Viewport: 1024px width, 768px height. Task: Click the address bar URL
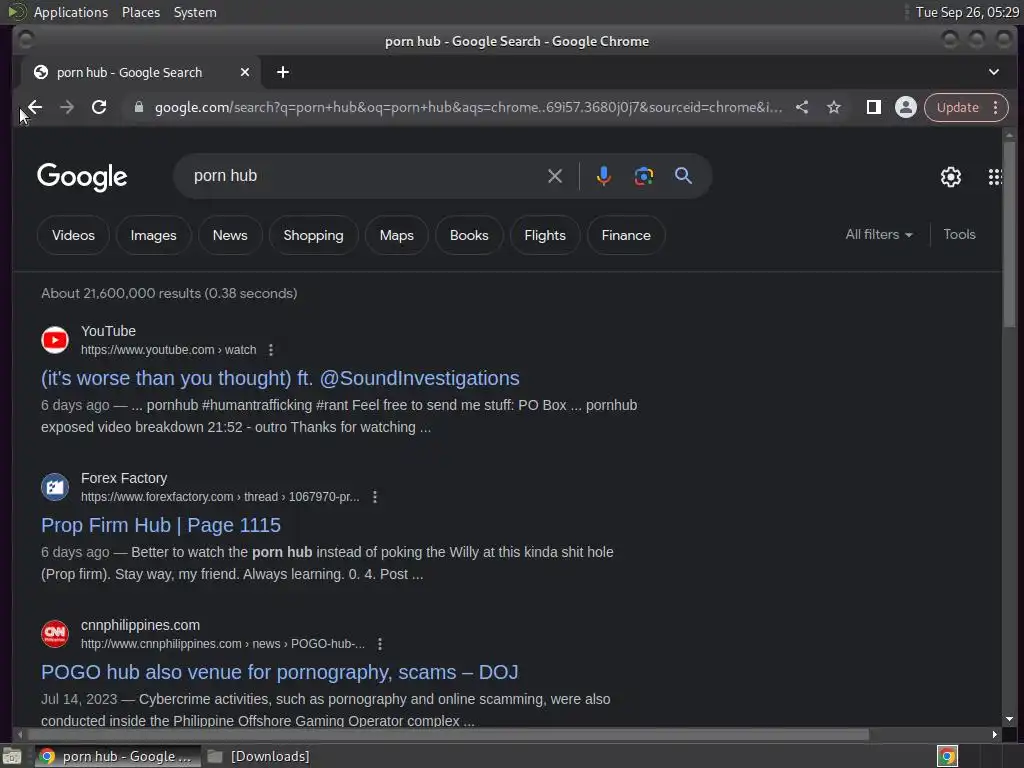[468, 107]
